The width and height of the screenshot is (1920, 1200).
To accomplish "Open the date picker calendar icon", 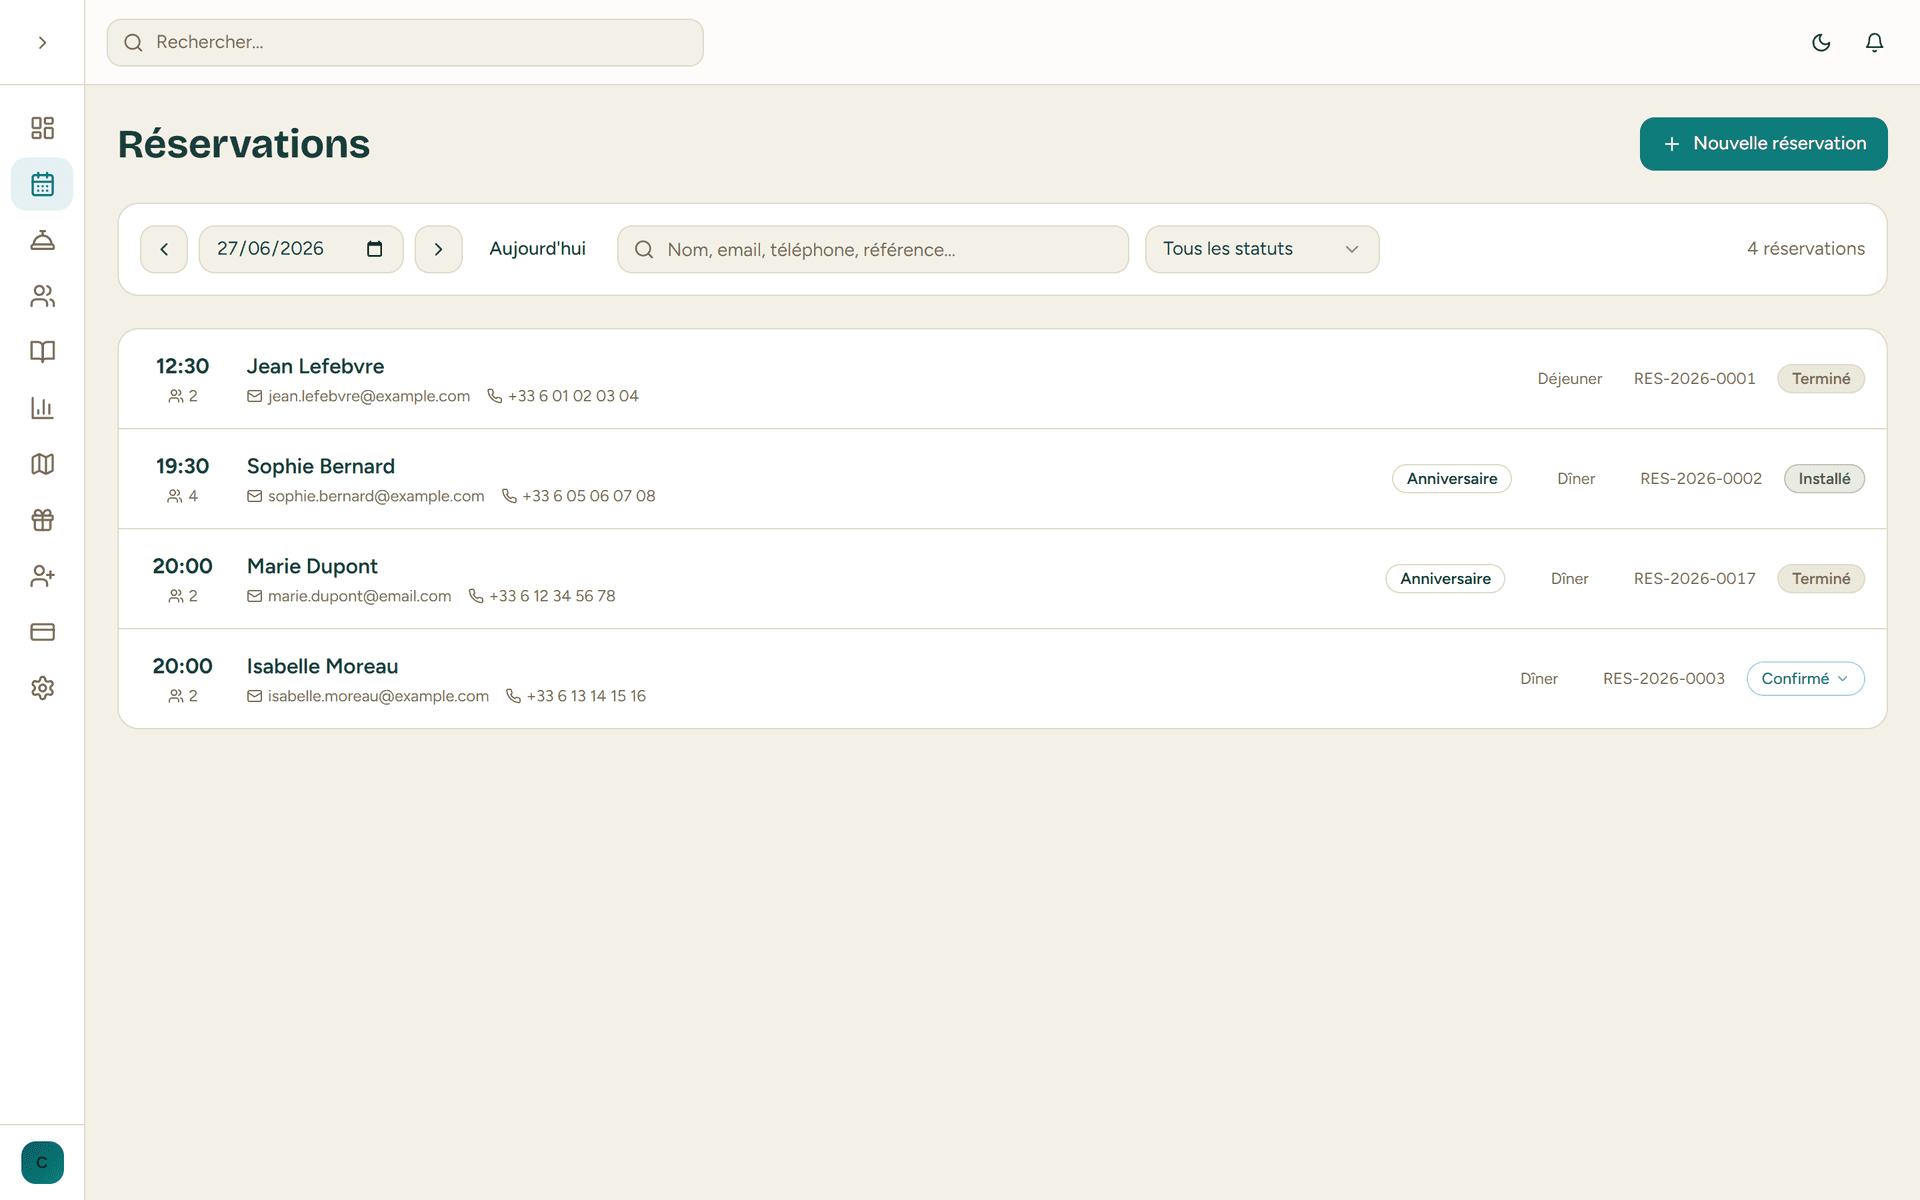I will click(375, 249).
